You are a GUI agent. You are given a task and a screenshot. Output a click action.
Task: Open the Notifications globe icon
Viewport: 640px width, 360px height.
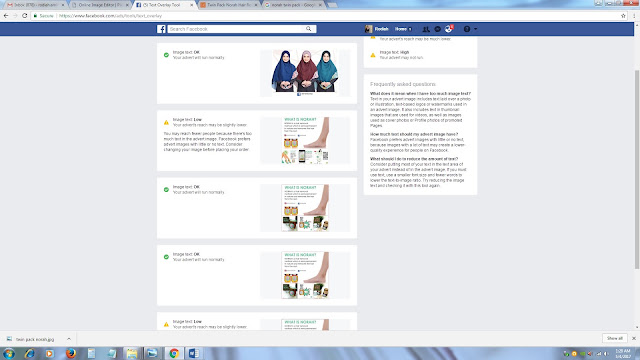[x=448, y=29]
